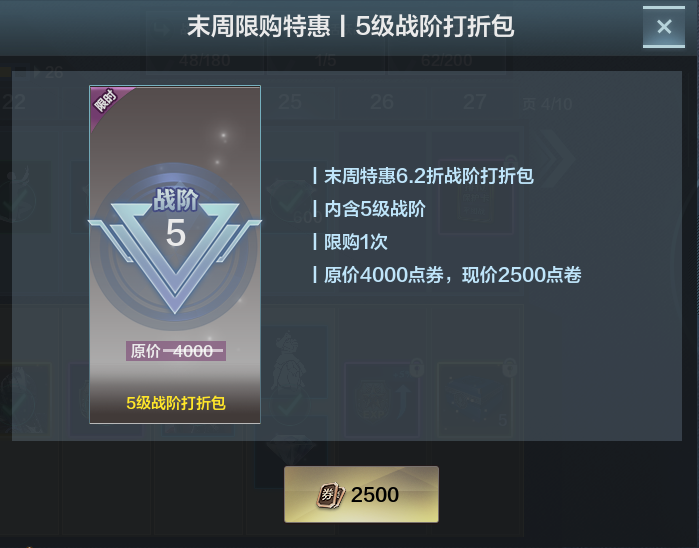Select the dimmed level 25 column header

tap(290, 102)
